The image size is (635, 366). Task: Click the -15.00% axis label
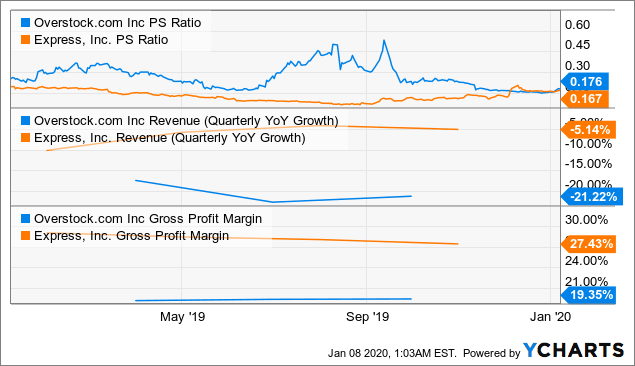point(588,164)
